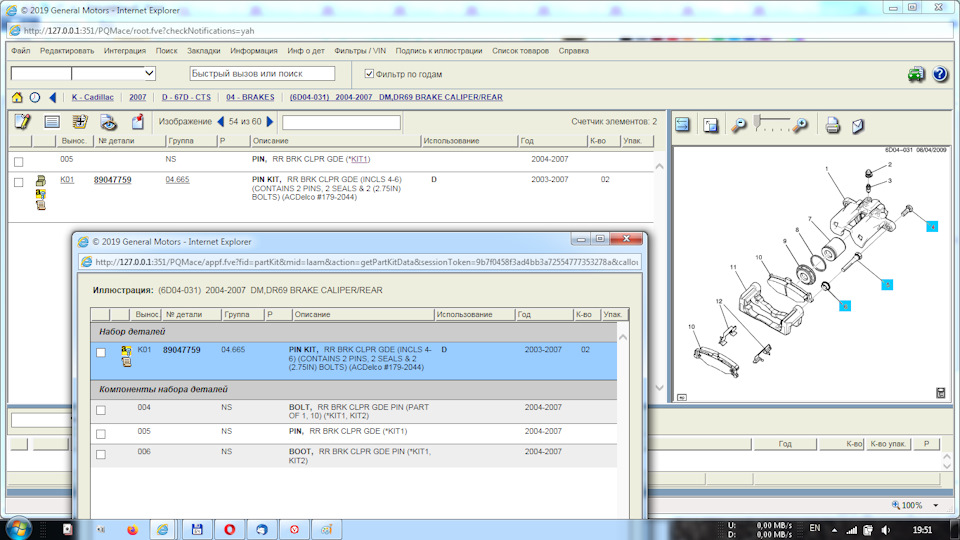Open history clock icon
Image resolution: width=960 pixels, height=540 pixels.
coord(35,97)
